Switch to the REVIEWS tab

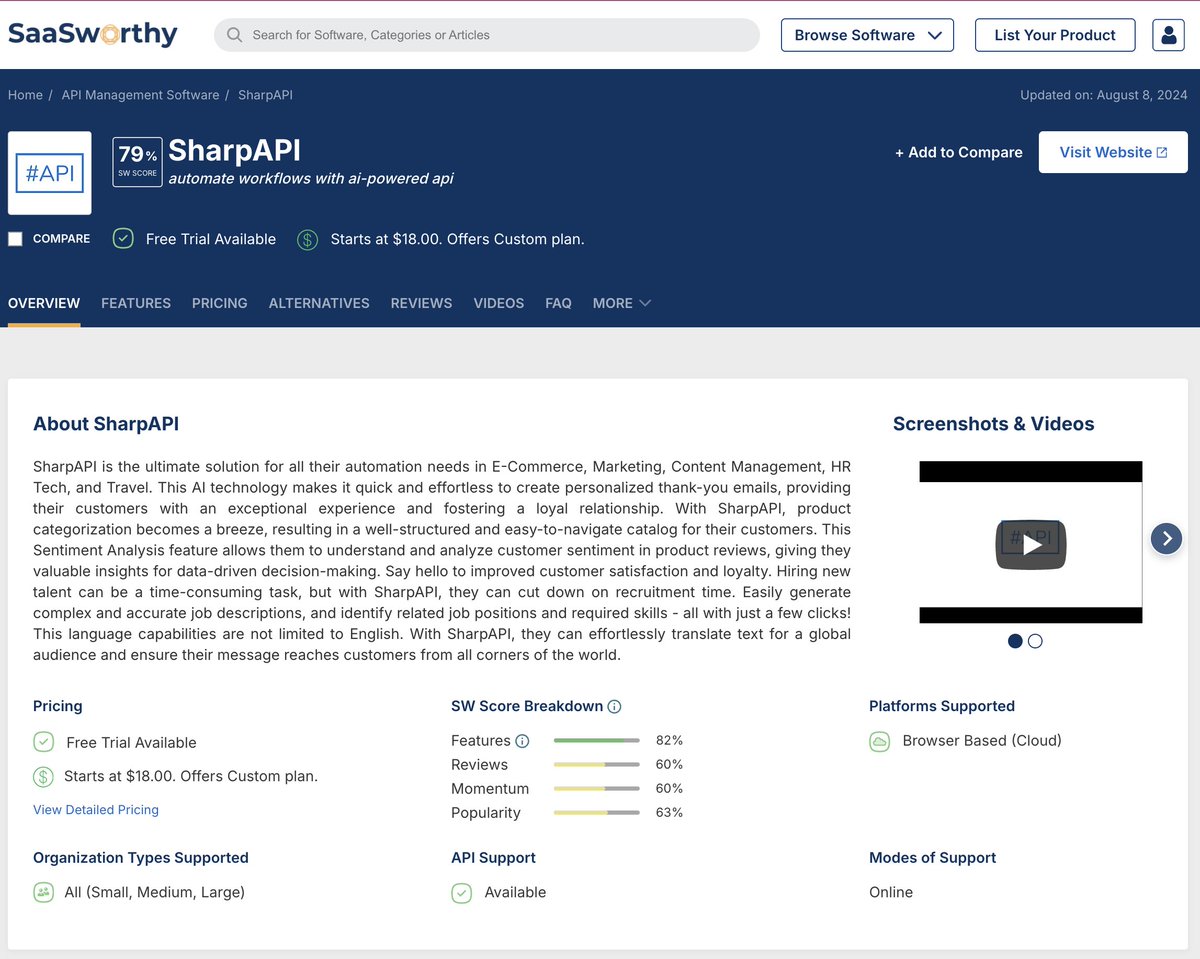pyautogui.click(x=421, y=303)
